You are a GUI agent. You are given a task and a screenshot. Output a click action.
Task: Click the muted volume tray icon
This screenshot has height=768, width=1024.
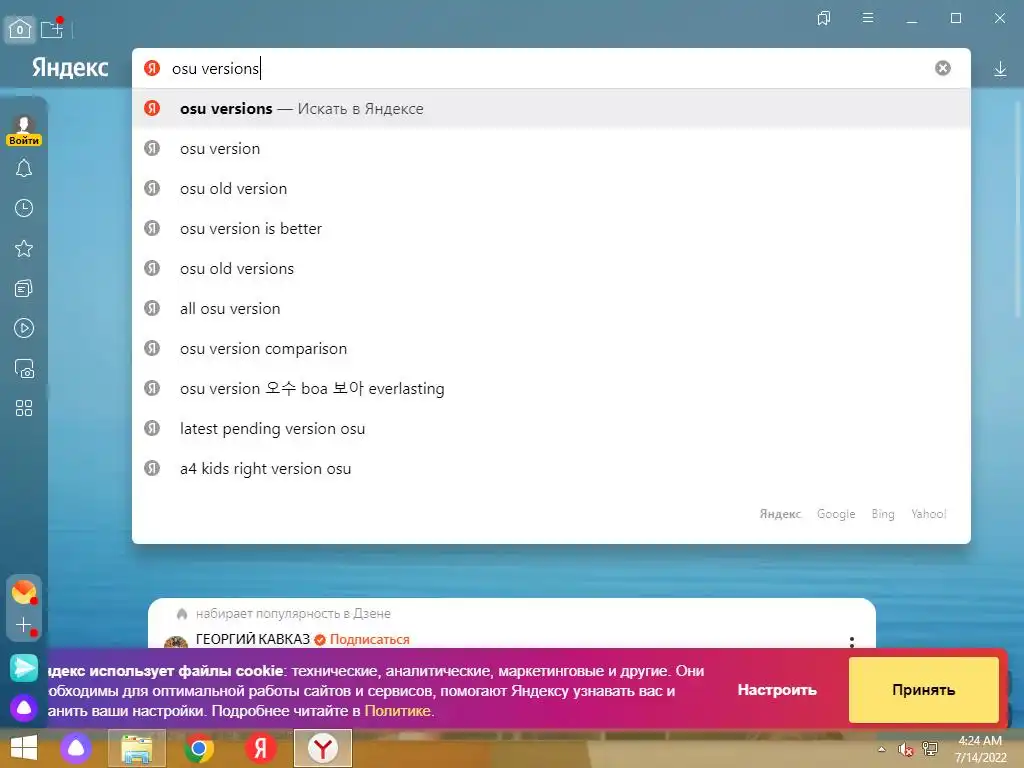point(905,749)
